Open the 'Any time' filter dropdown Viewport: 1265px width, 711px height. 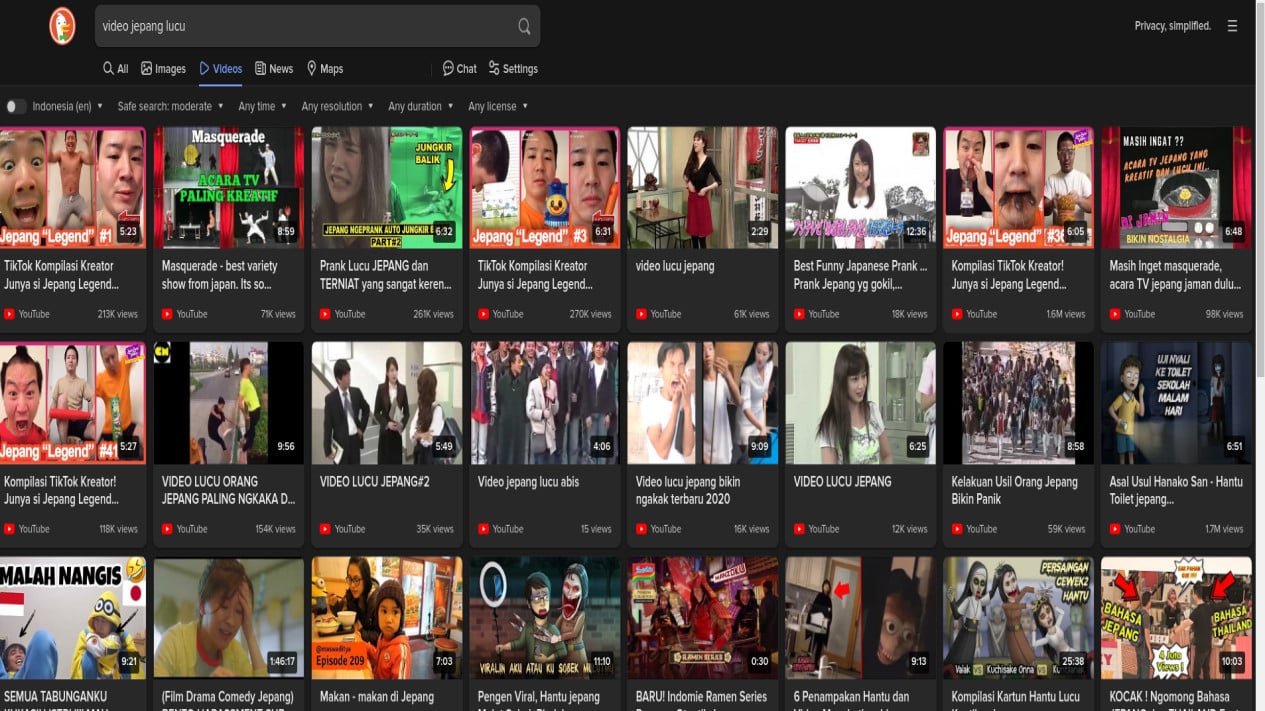[258, 106]
